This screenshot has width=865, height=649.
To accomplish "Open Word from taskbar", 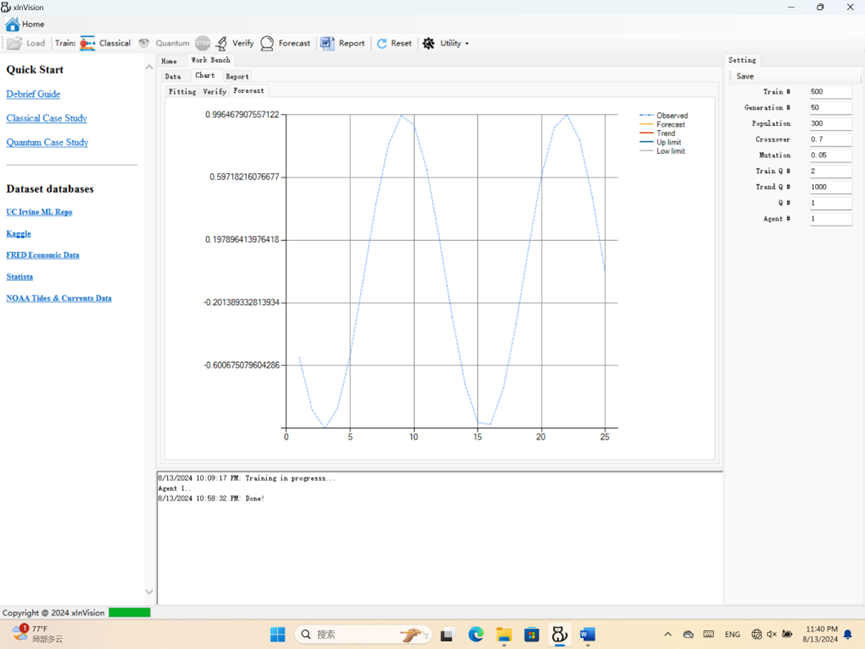I will 588,635.
